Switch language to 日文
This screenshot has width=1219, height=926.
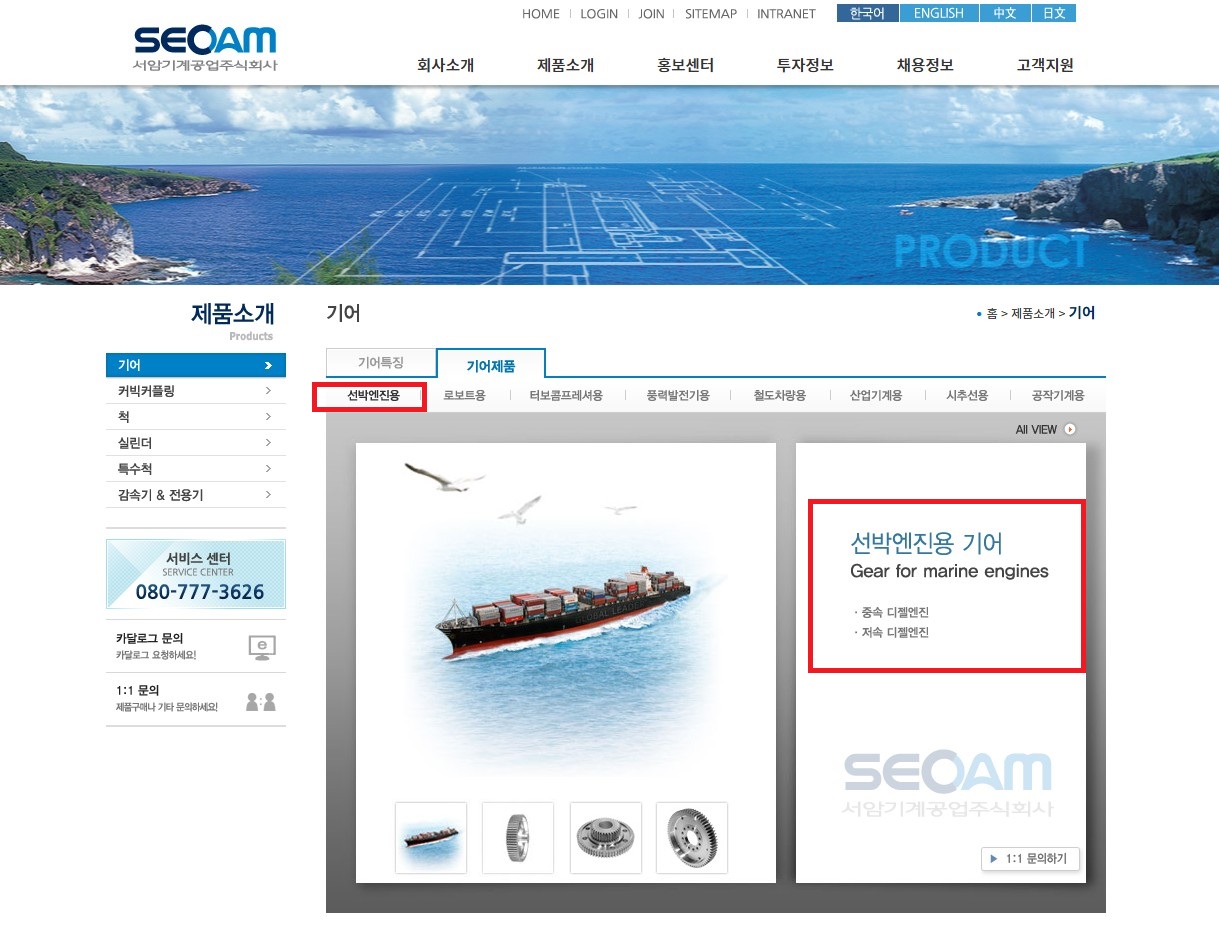pos(1053,13)
